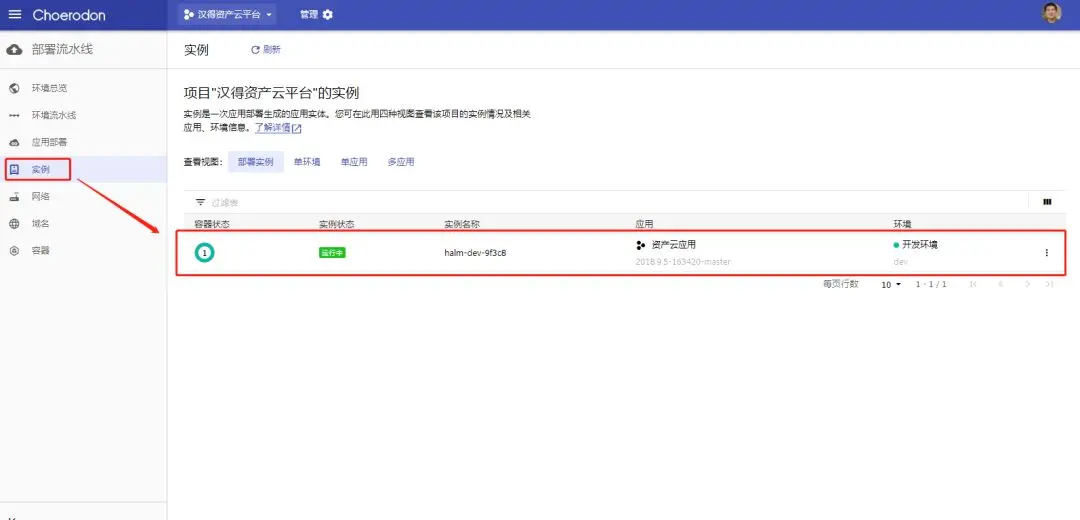
Task: Go to first page arrow
Action: pyautogui.click(x=973, y=284)
